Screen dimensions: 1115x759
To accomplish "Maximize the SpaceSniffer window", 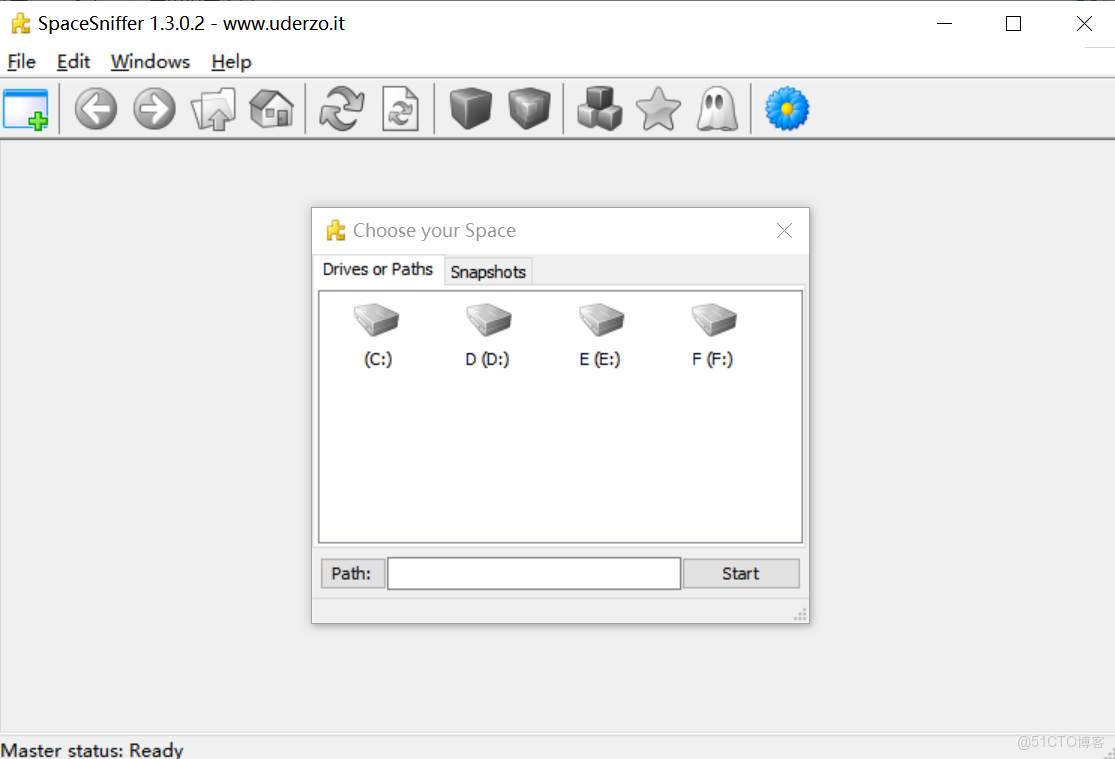I will point(1013,23).
